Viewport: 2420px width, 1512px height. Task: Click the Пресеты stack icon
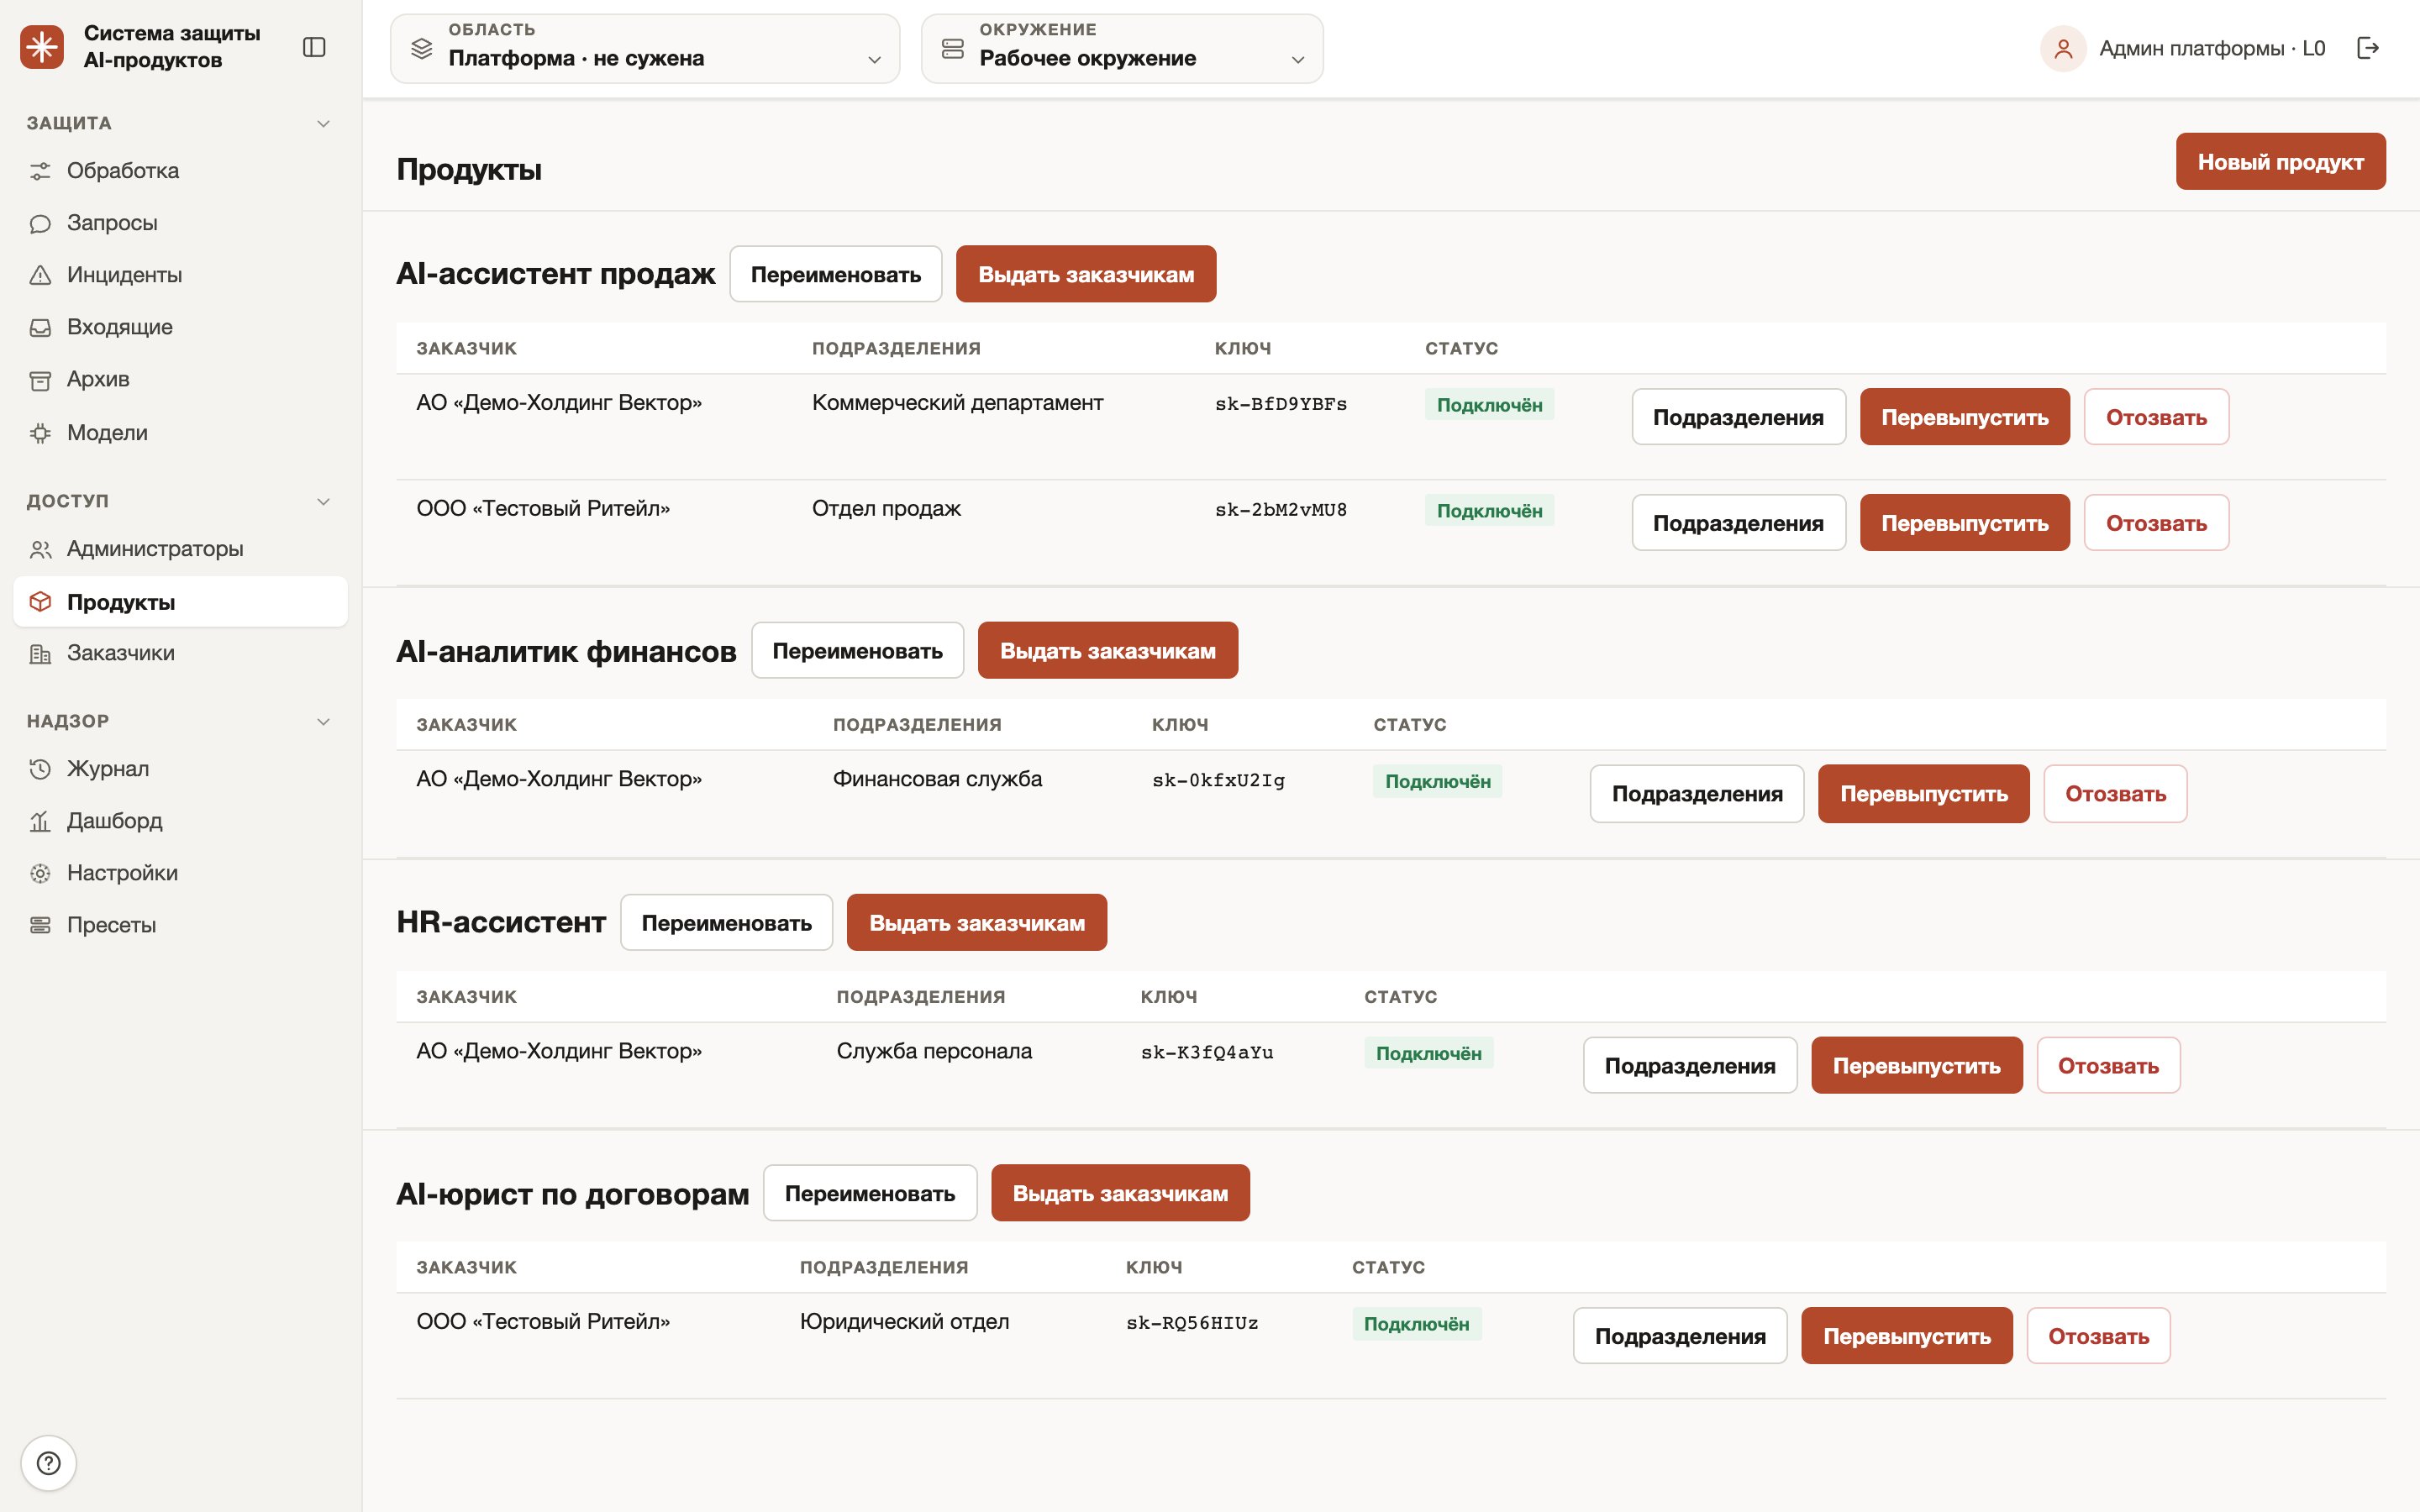tap(40, 925)
